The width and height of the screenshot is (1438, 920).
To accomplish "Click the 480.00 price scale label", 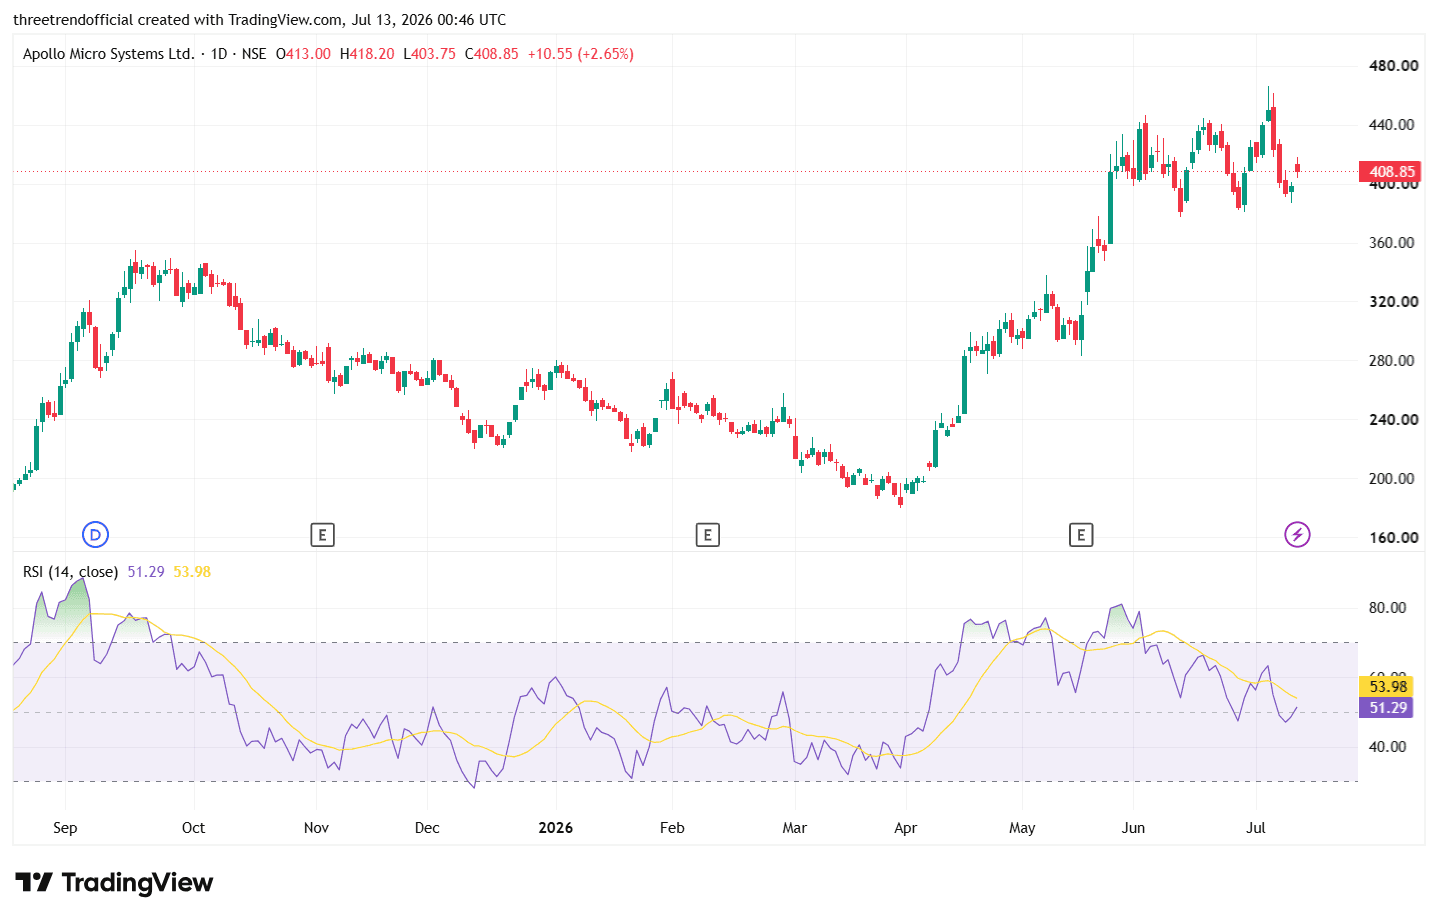I will point(1393,66).
